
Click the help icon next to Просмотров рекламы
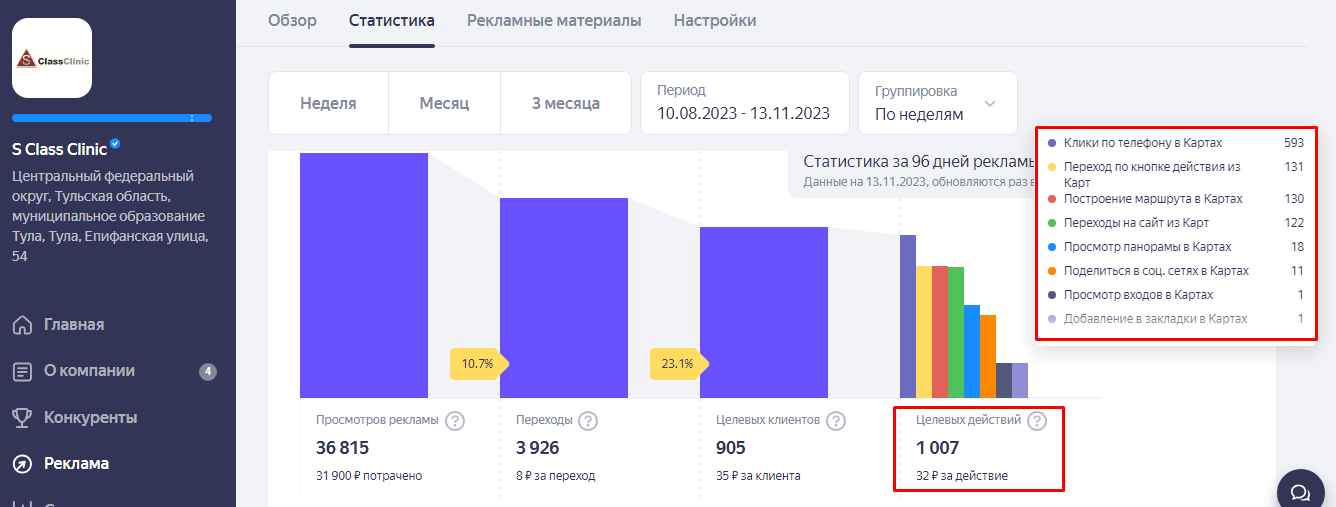point(455,421)
